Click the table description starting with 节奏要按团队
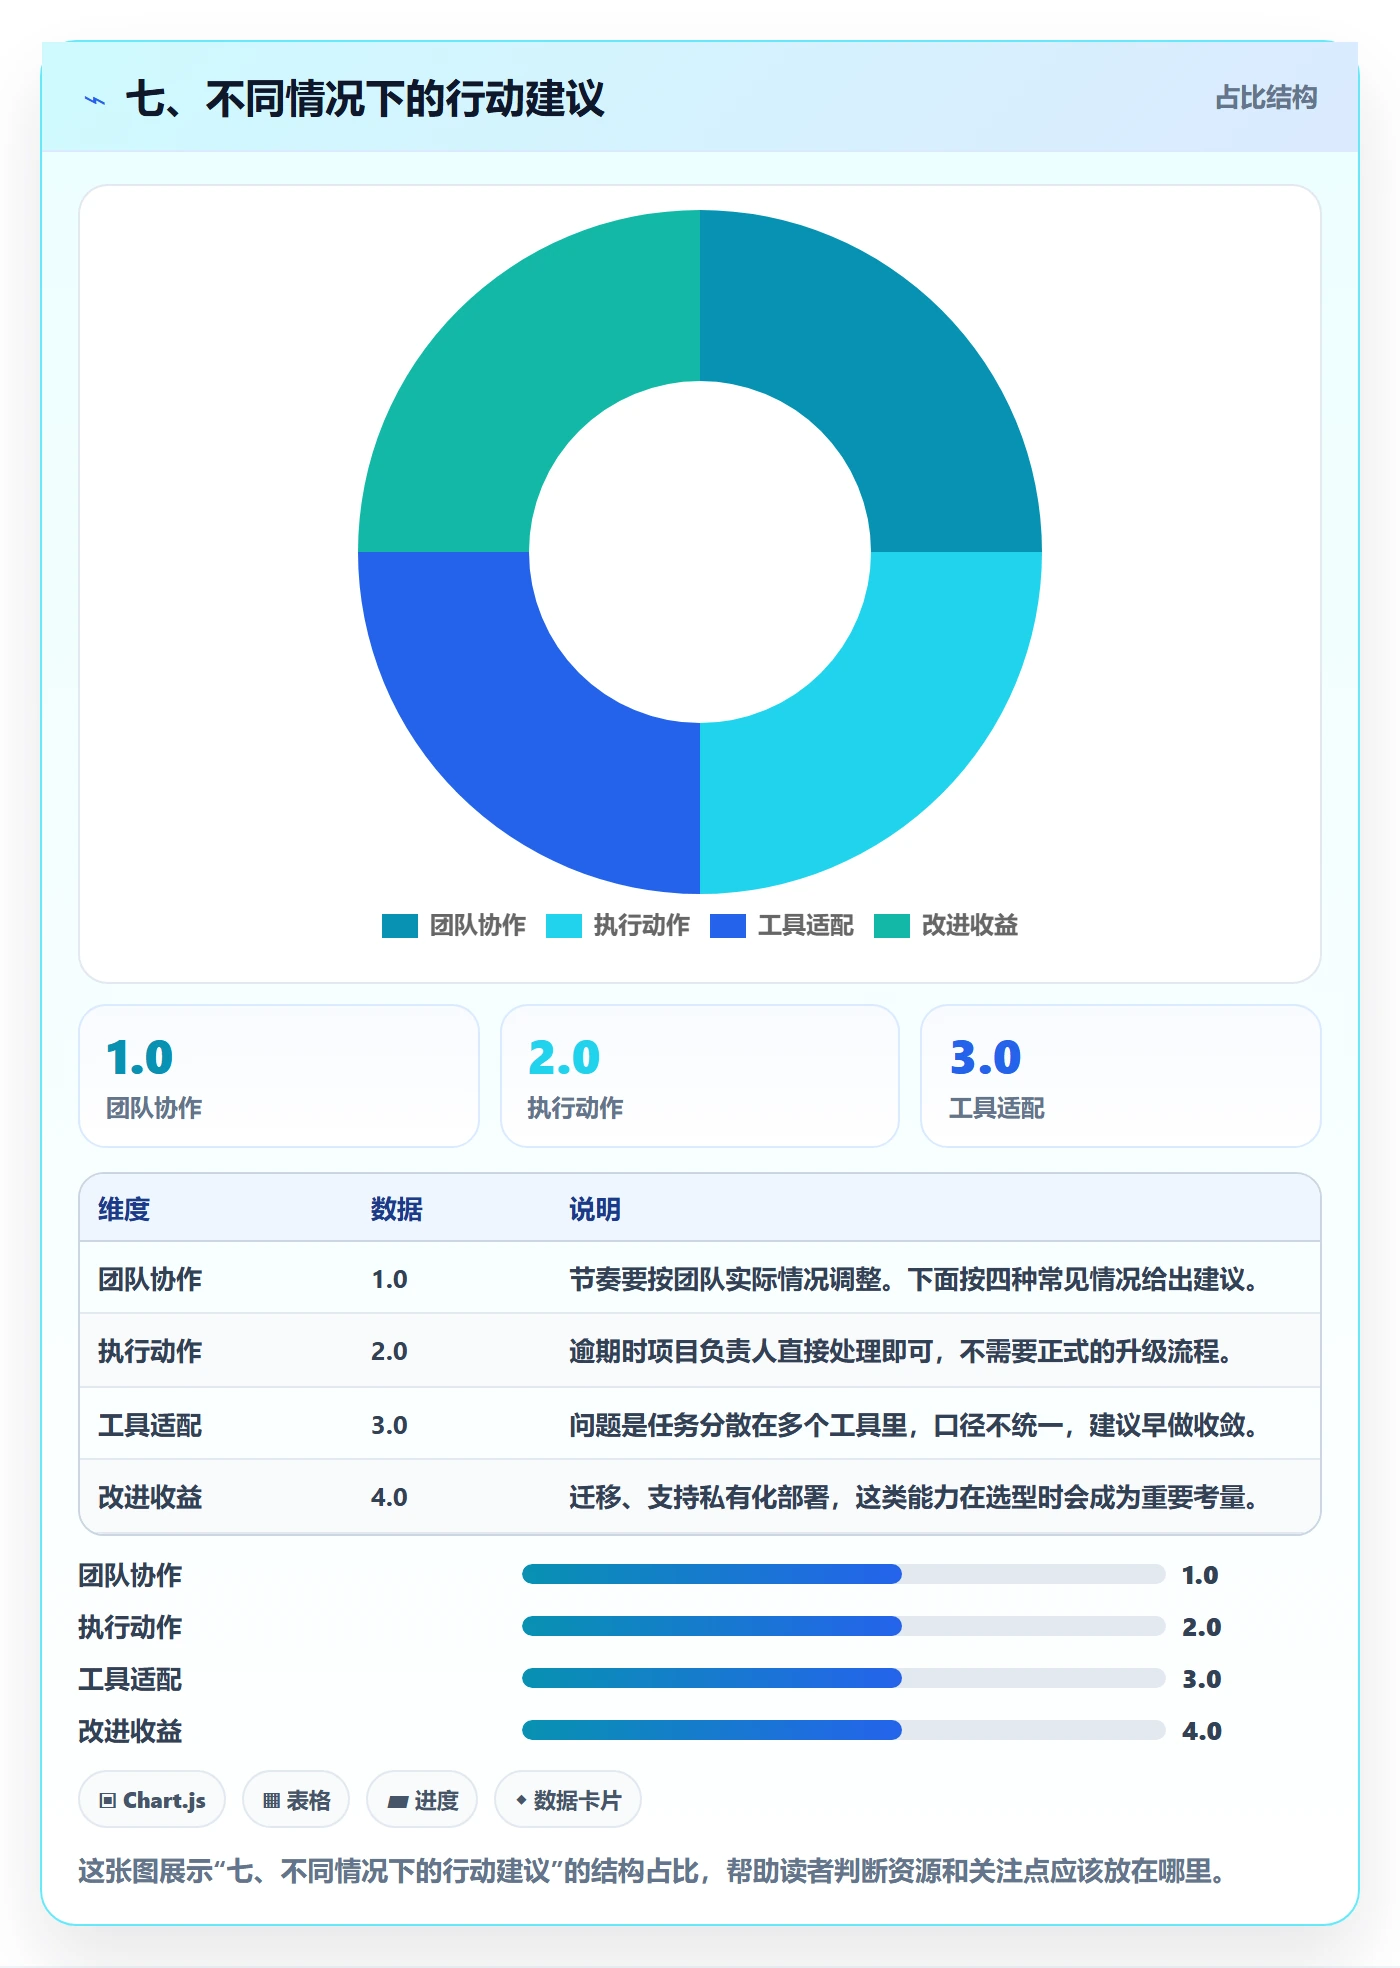 coord(913,1279)
